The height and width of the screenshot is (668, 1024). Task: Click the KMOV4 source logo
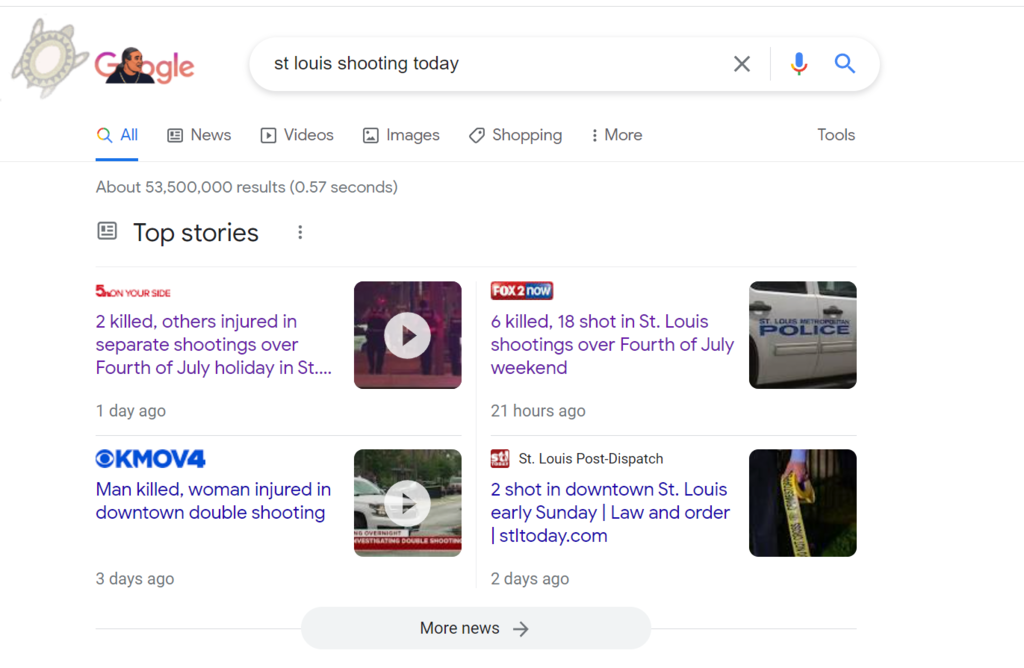pyautogui.click(x=150, y=458)
